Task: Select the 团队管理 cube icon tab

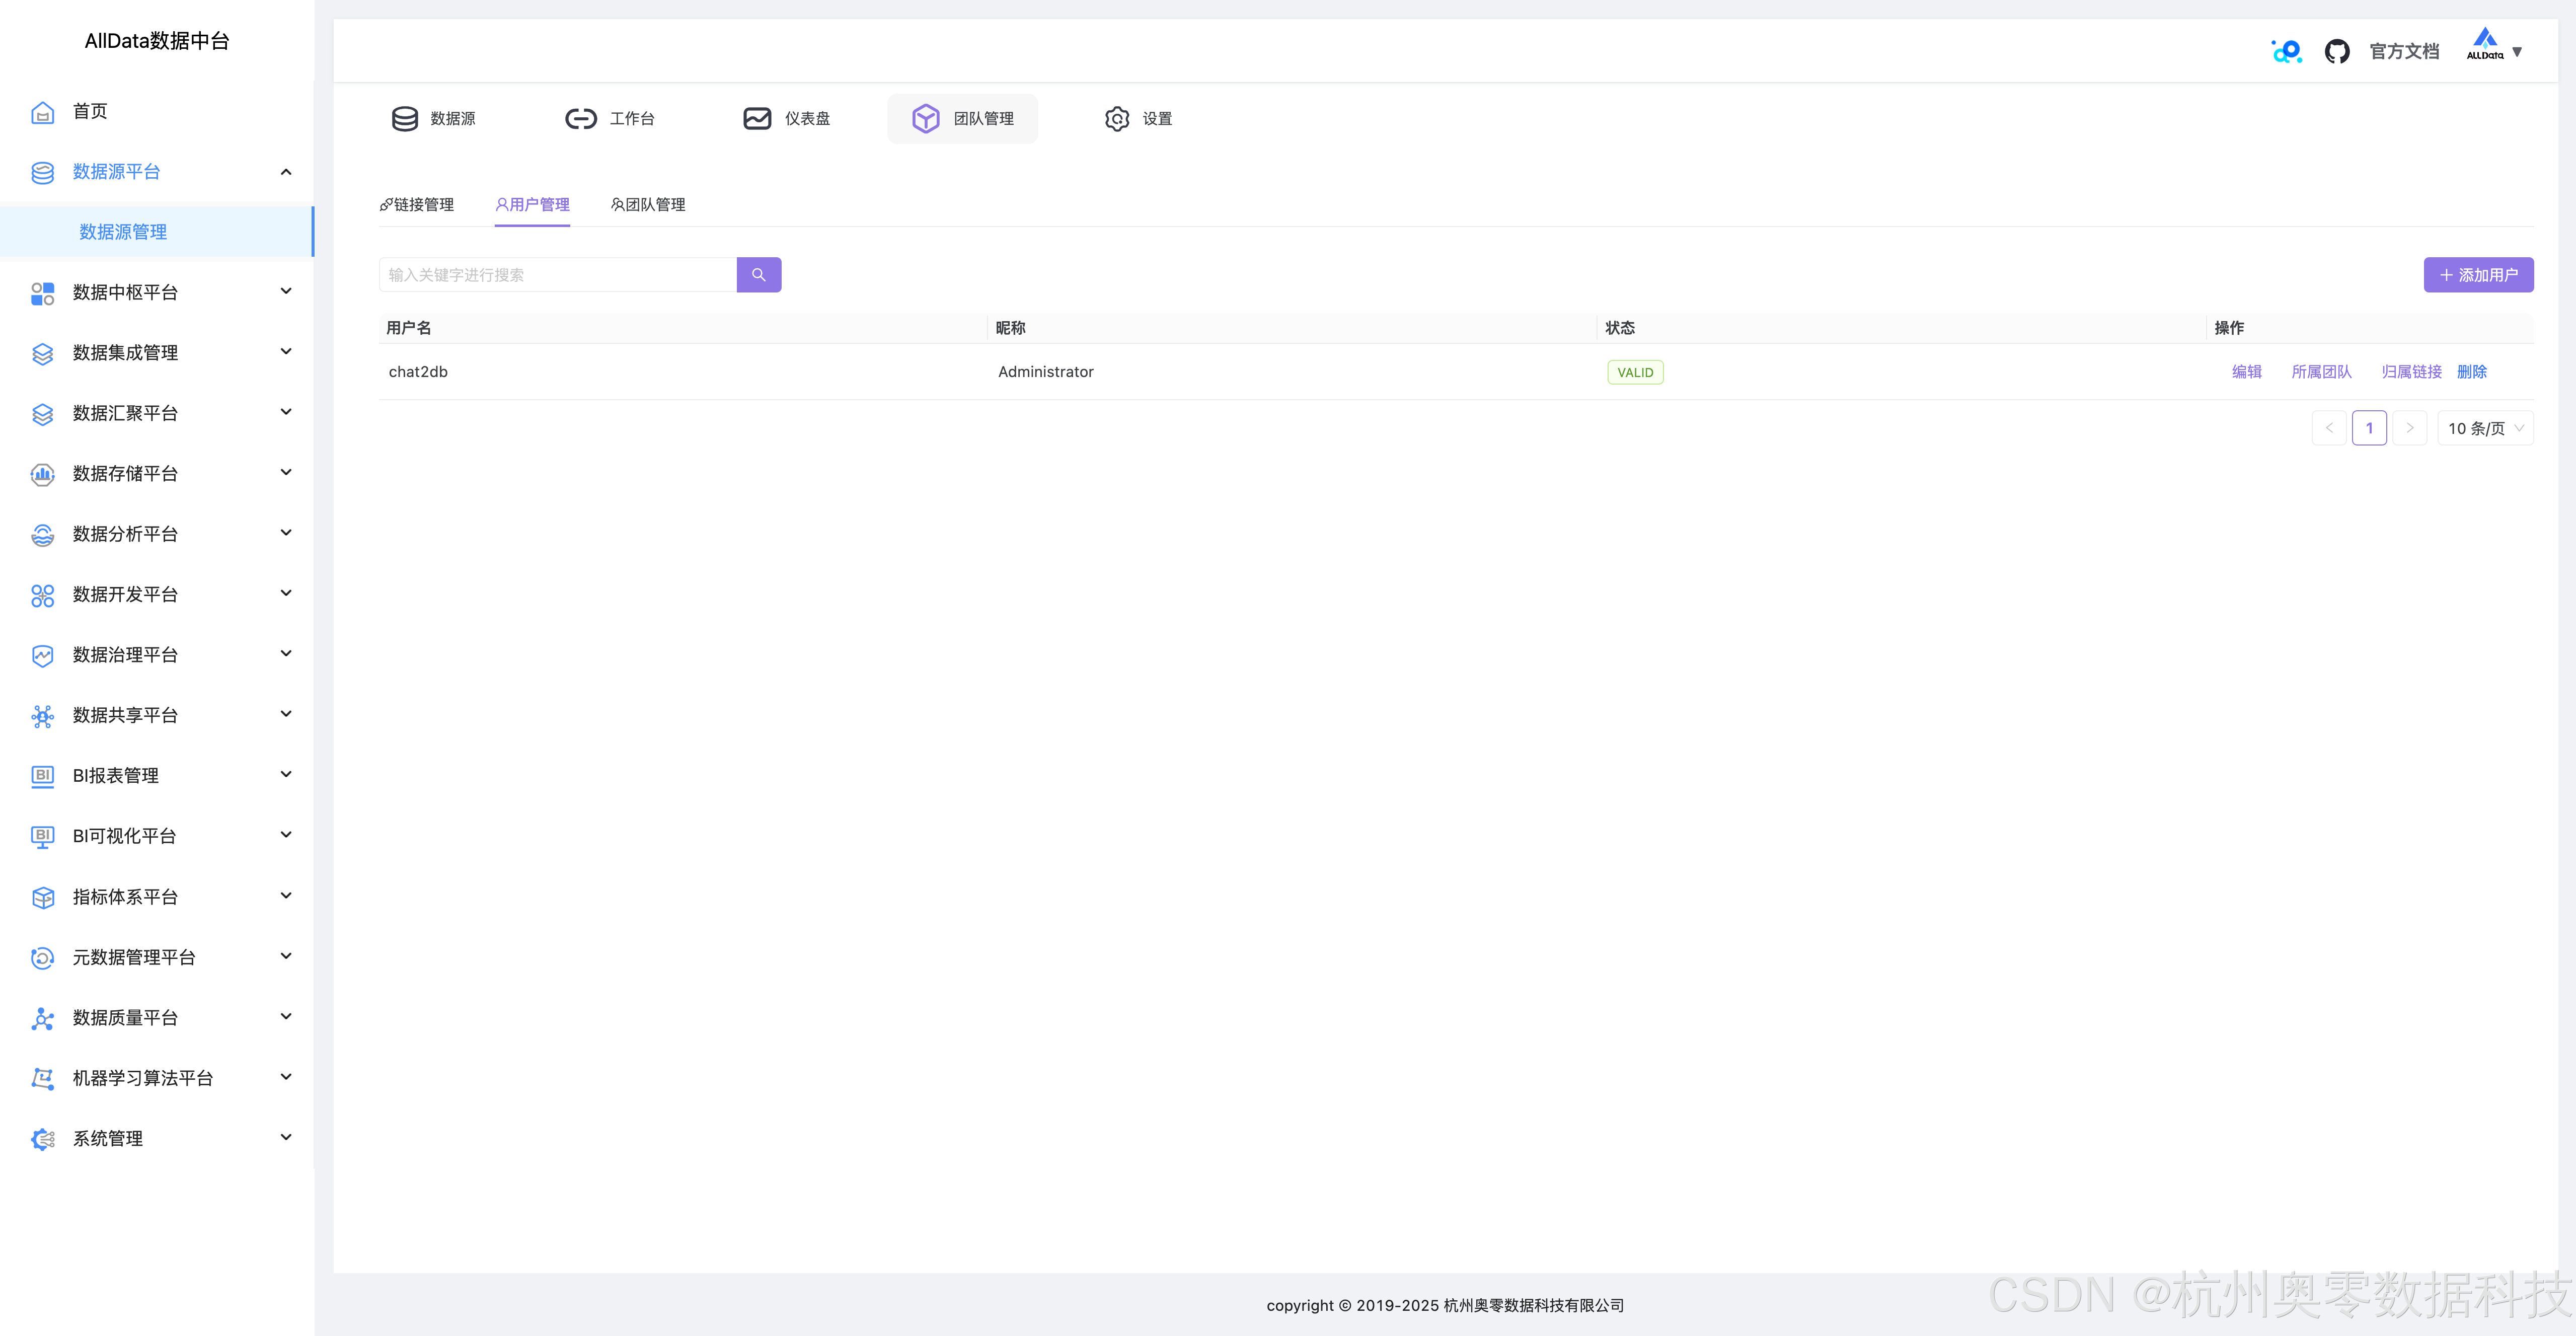Action: click(x=926, y=119)
